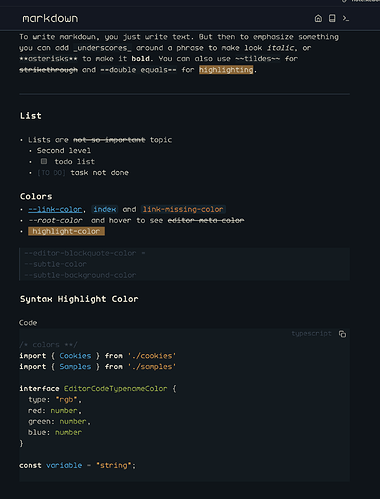Copy the typescript code block

(x=342, y=334)
